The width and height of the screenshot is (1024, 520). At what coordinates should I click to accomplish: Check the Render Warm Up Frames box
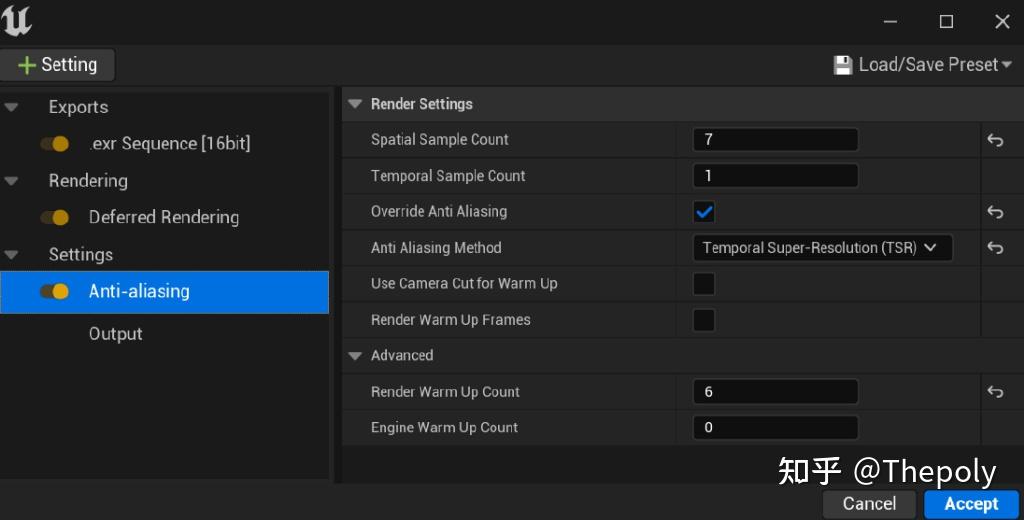704,320
